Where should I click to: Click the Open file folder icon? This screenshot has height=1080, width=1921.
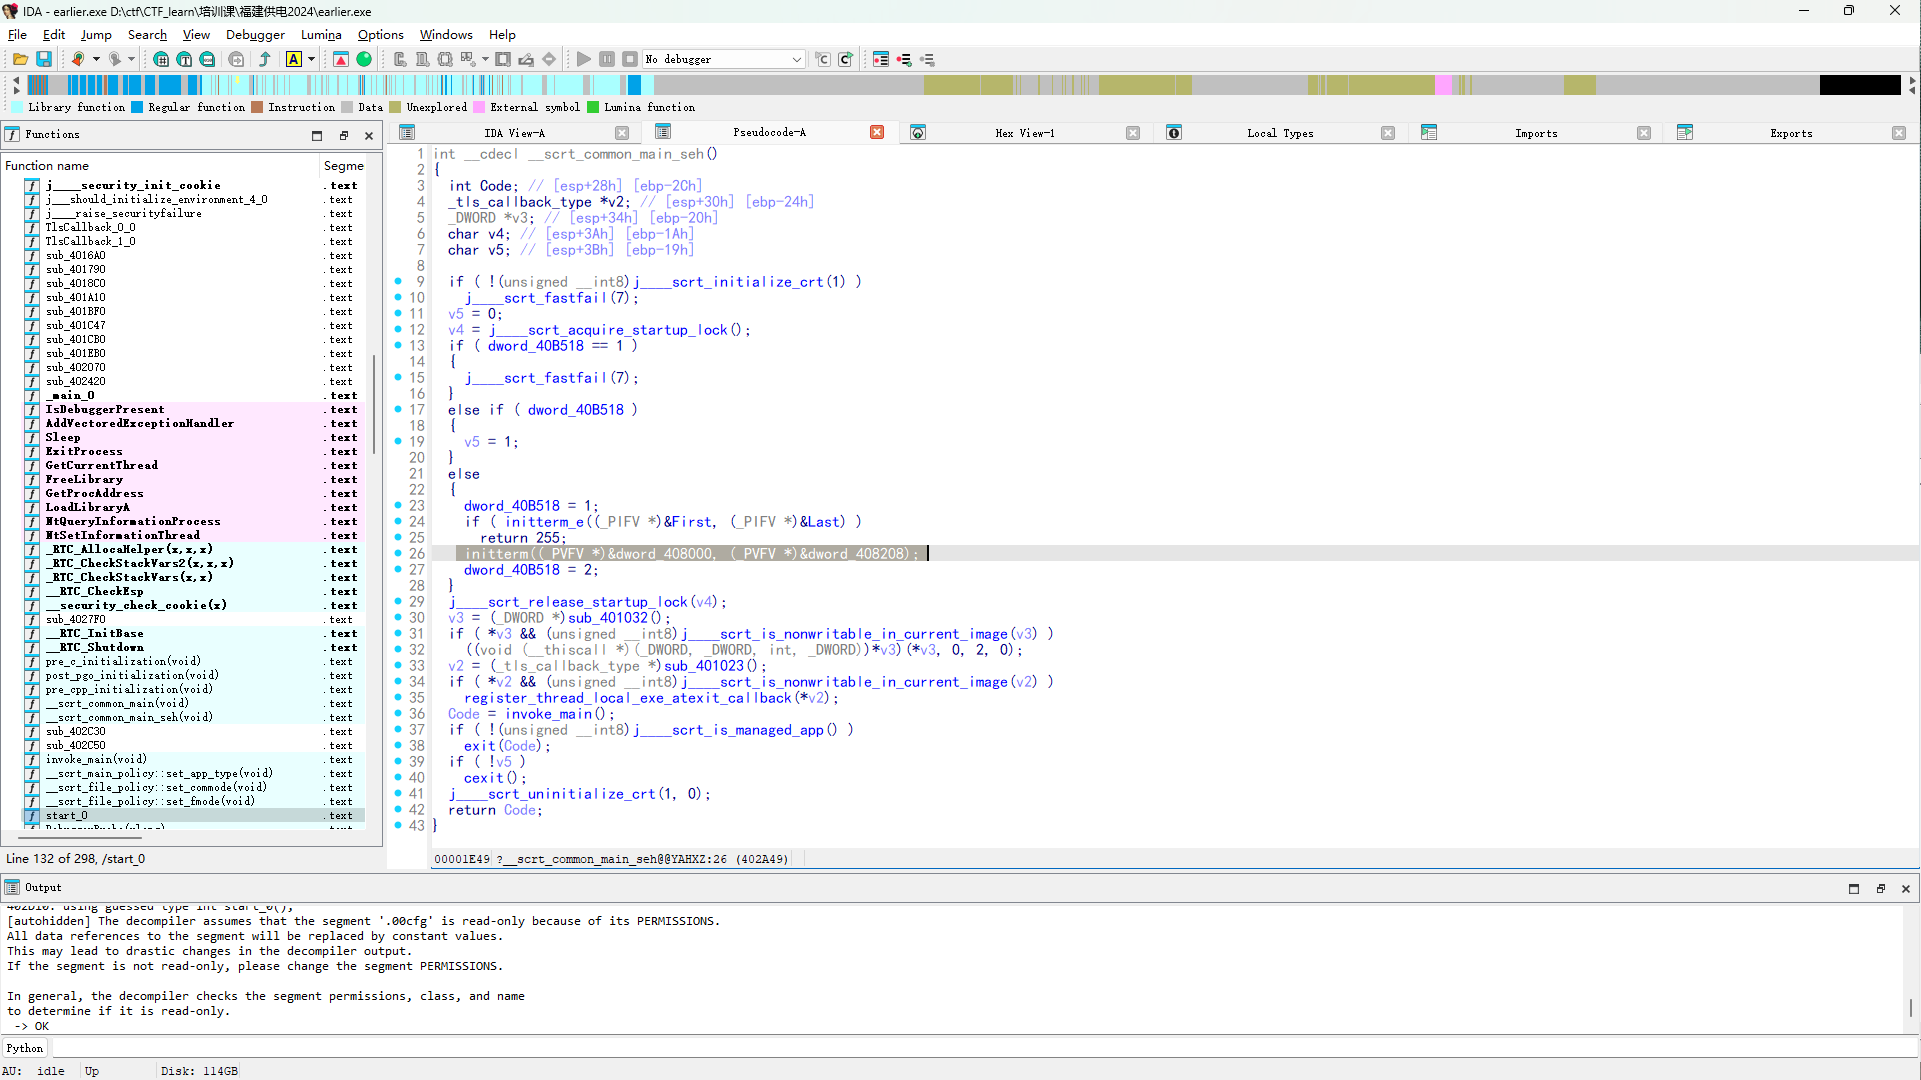click(20, 60)
